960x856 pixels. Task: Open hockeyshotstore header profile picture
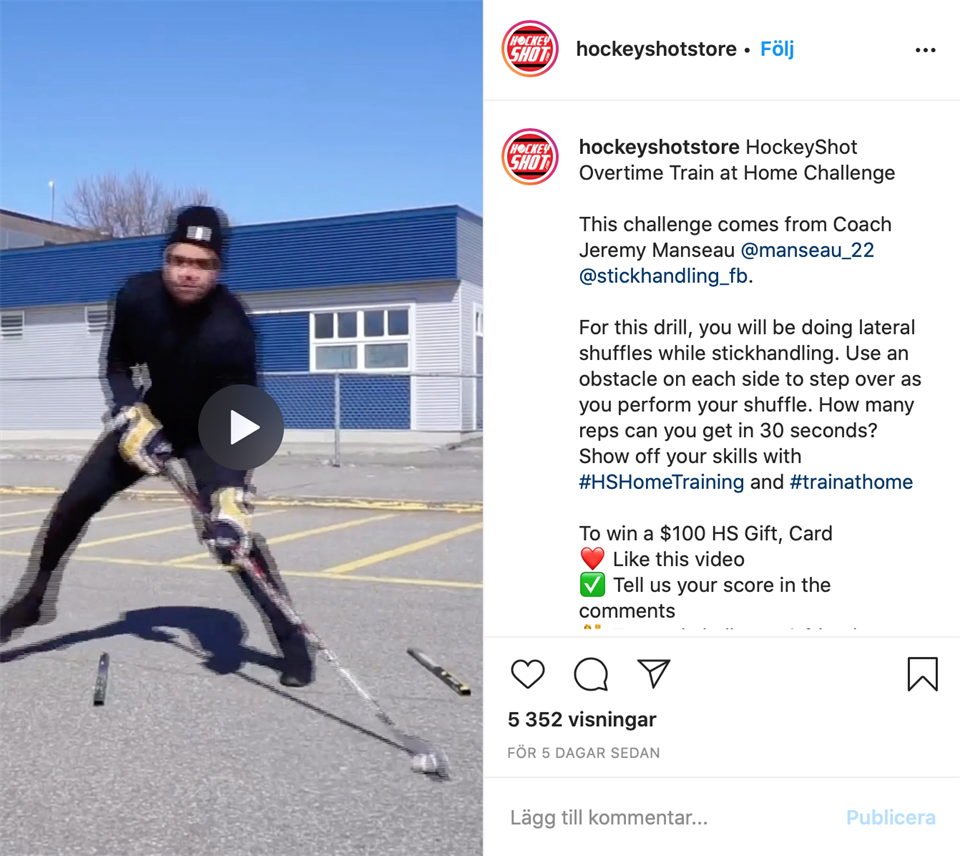point(530,49)
